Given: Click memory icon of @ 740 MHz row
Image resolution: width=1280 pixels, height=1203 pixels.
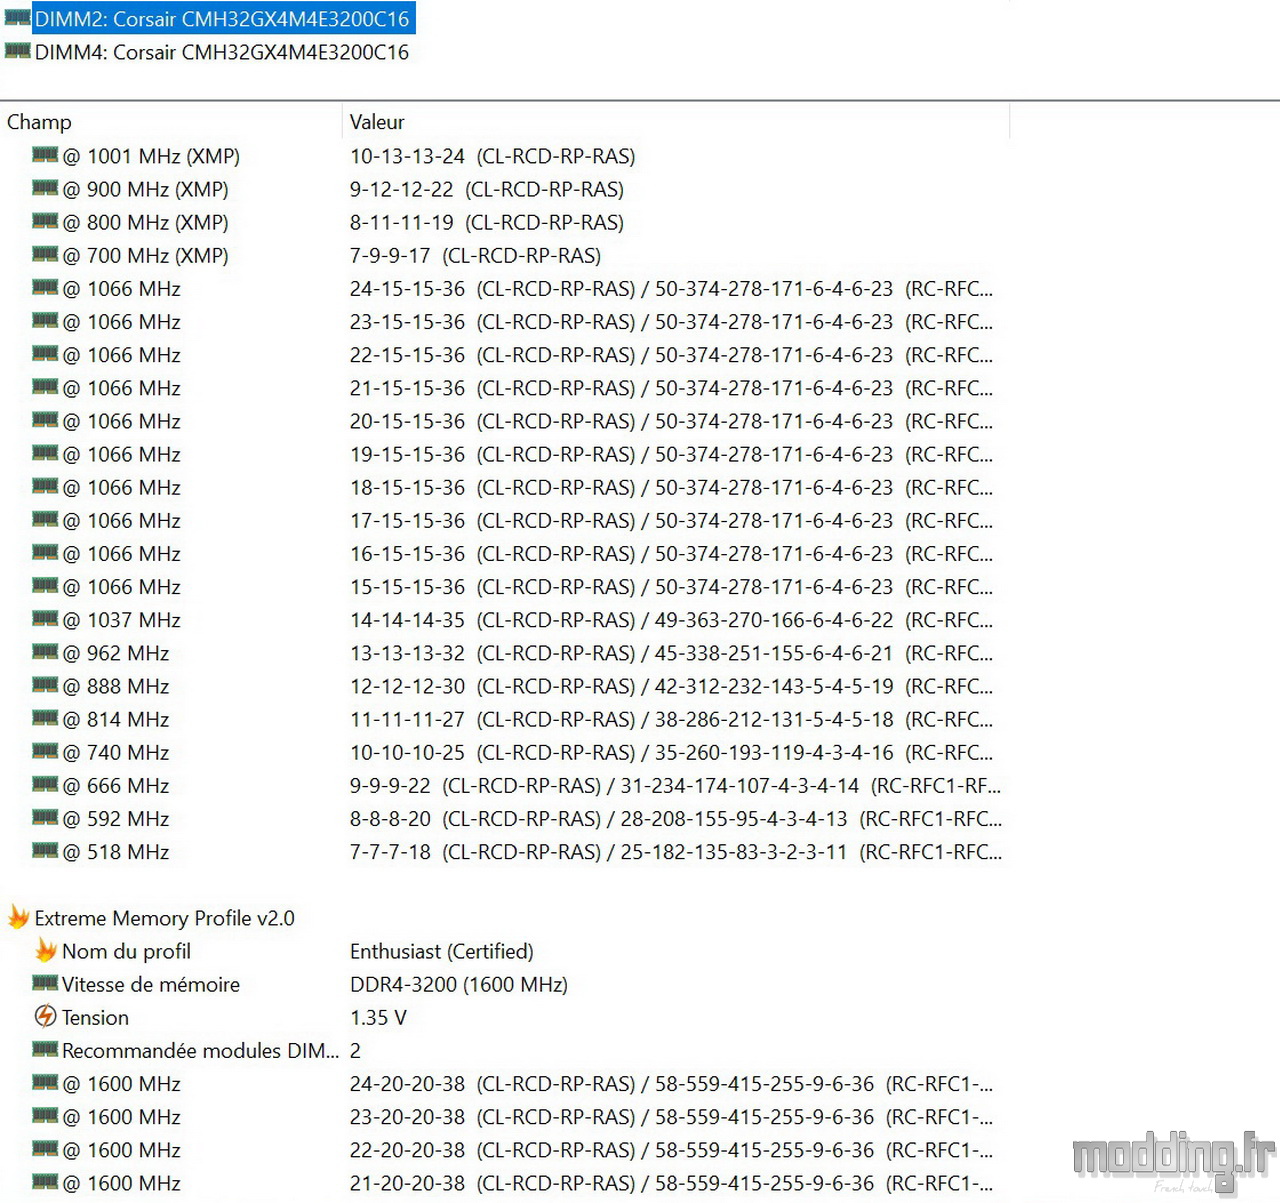Looking at the screenshot, I should point(45,750).
